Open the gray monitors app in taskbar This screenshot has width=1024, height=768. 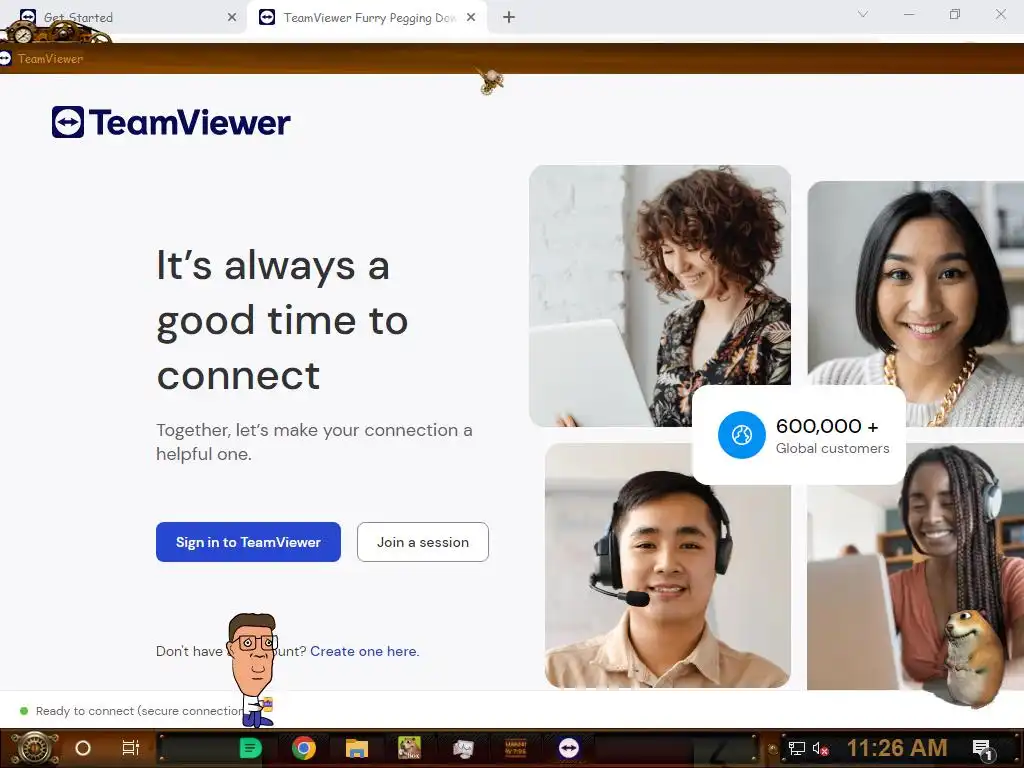[x=463, y=748]
